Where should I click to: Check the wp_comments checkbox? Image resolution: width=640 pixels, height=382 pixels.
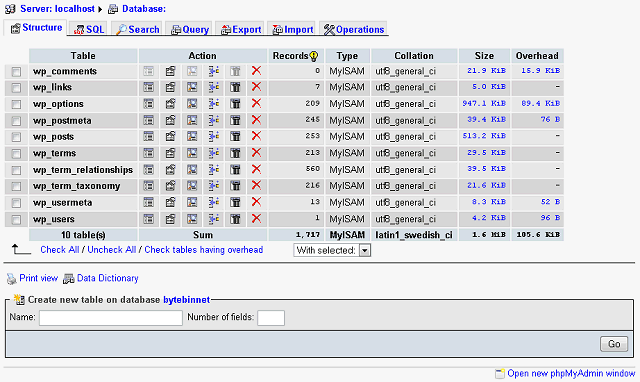[x=16, y=72]
